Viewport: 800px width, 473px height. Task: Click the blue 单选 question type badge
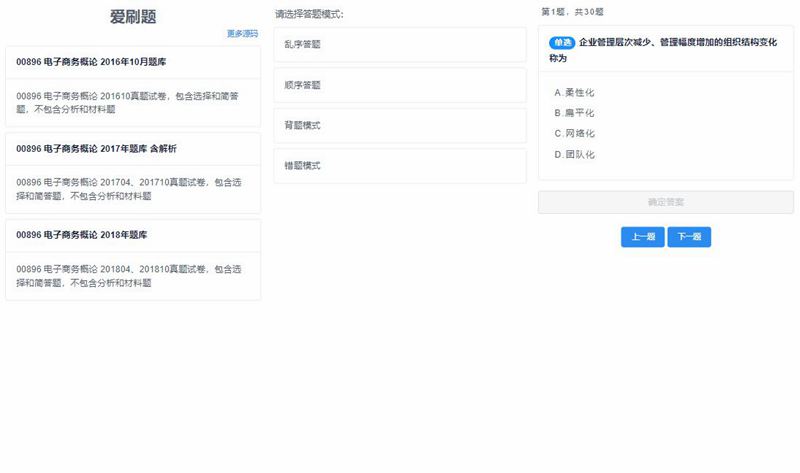coord(562,42)
